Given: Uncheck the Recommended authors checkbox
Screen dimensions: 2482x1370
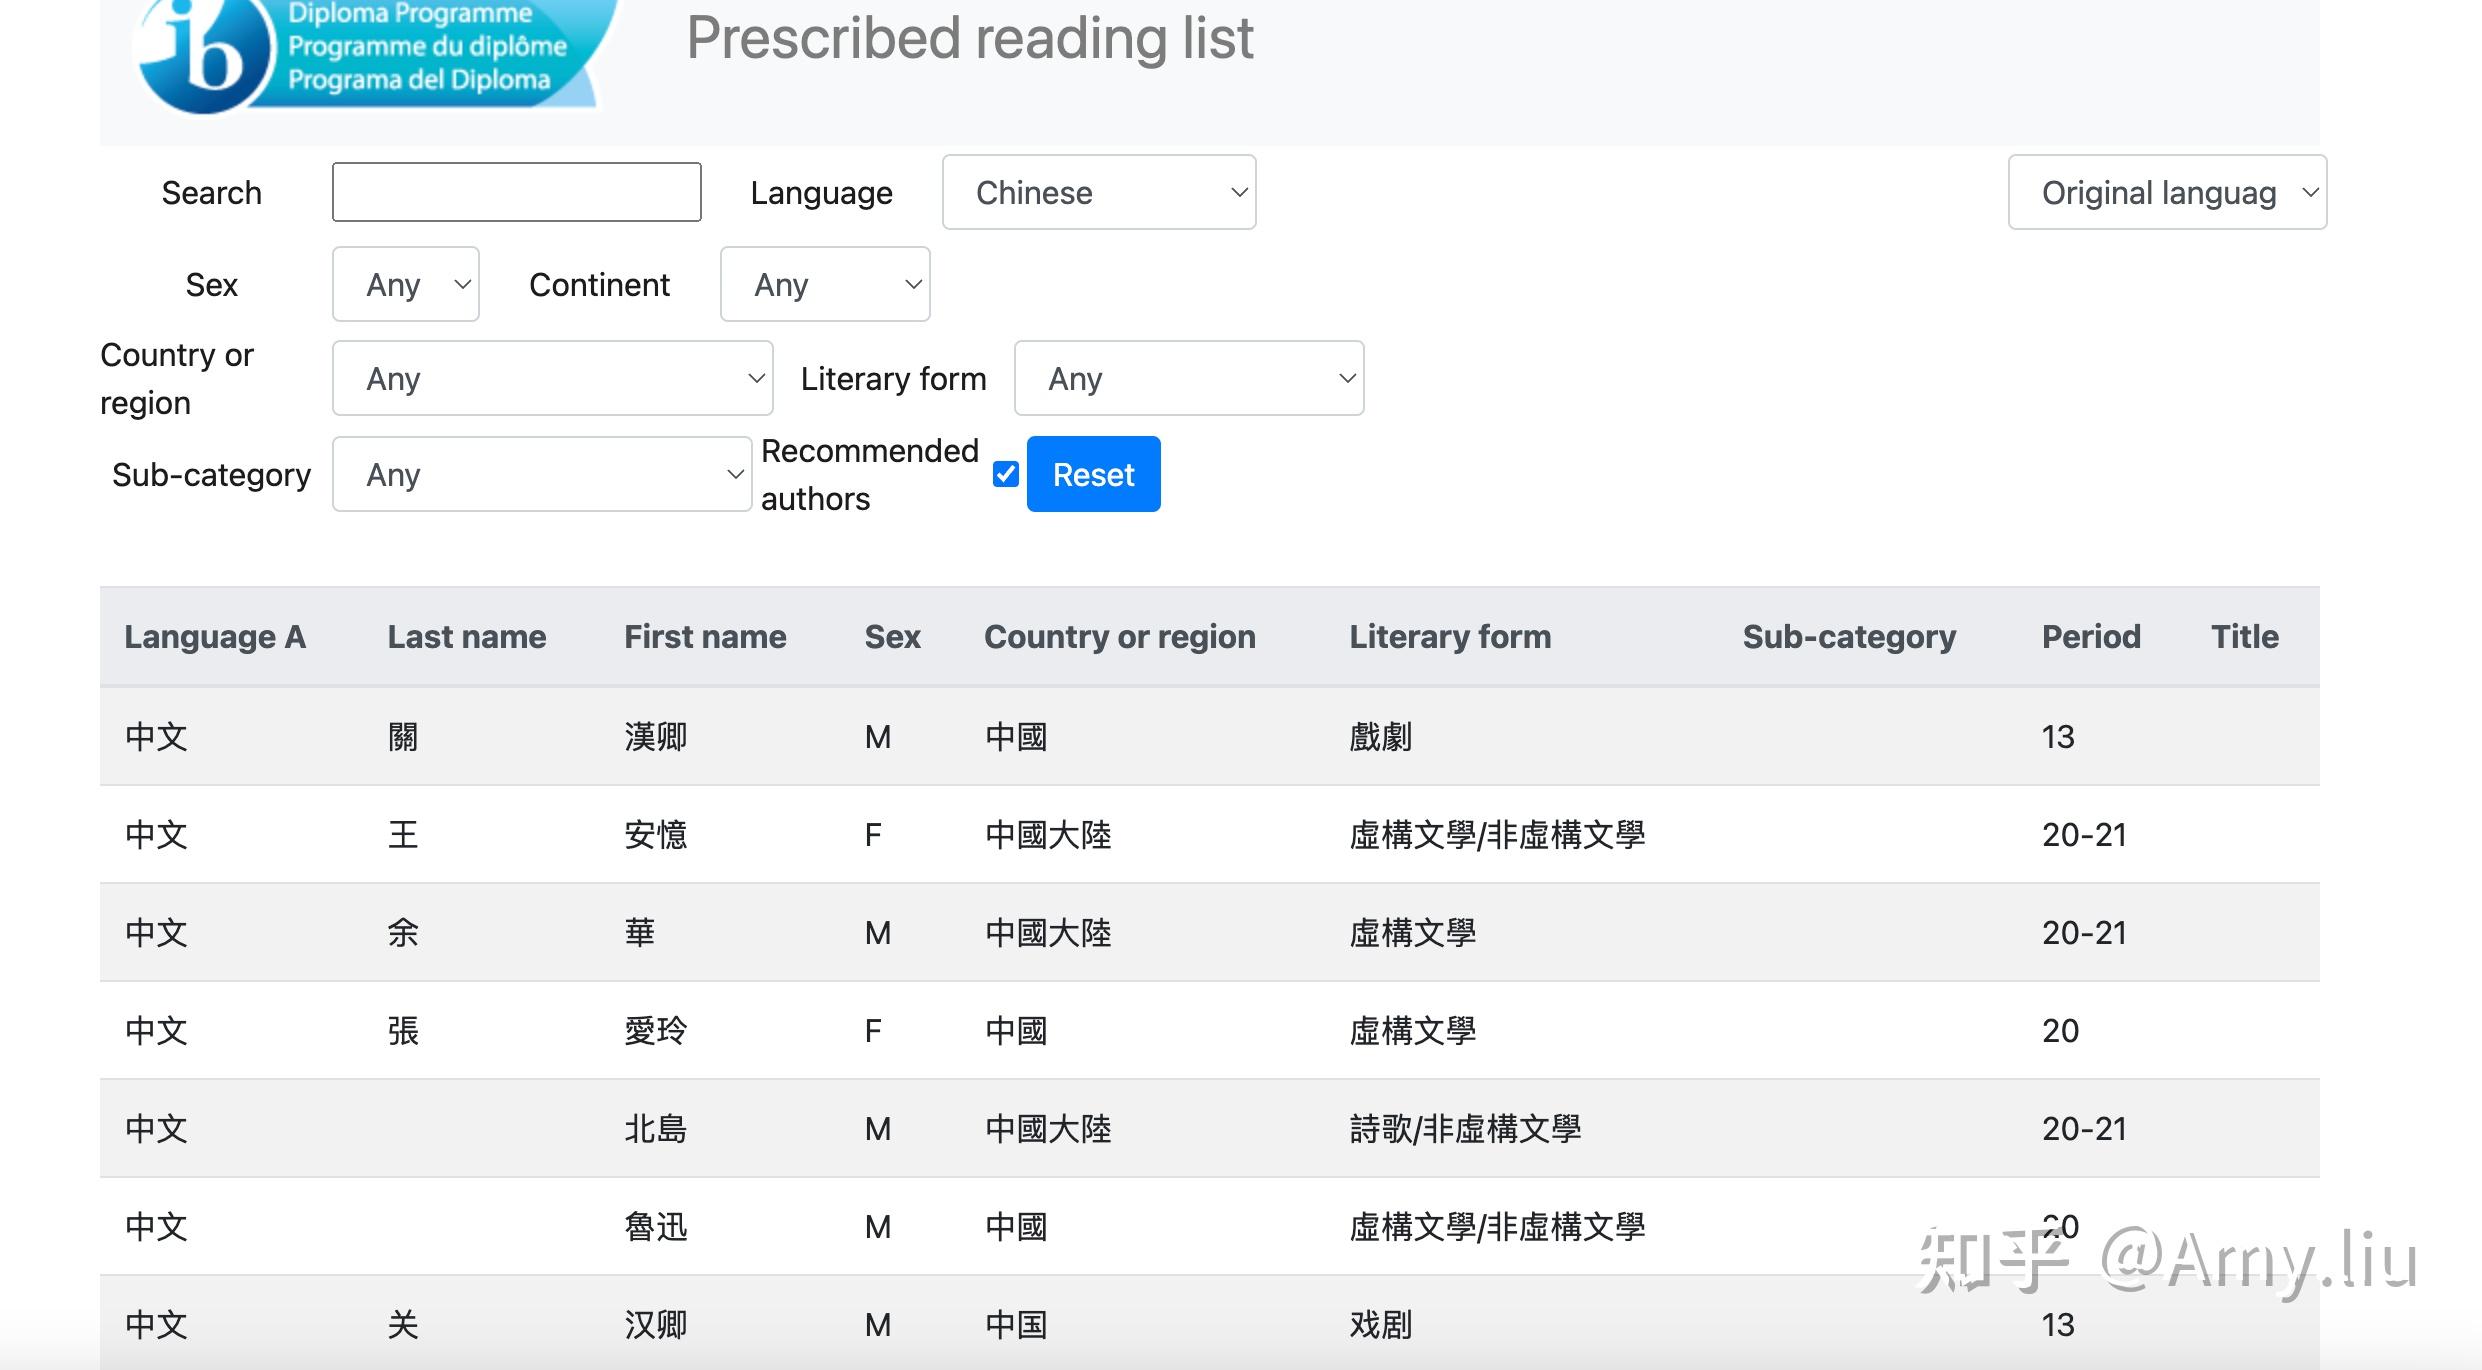Looking at the screenshot, I should 1005,474.
